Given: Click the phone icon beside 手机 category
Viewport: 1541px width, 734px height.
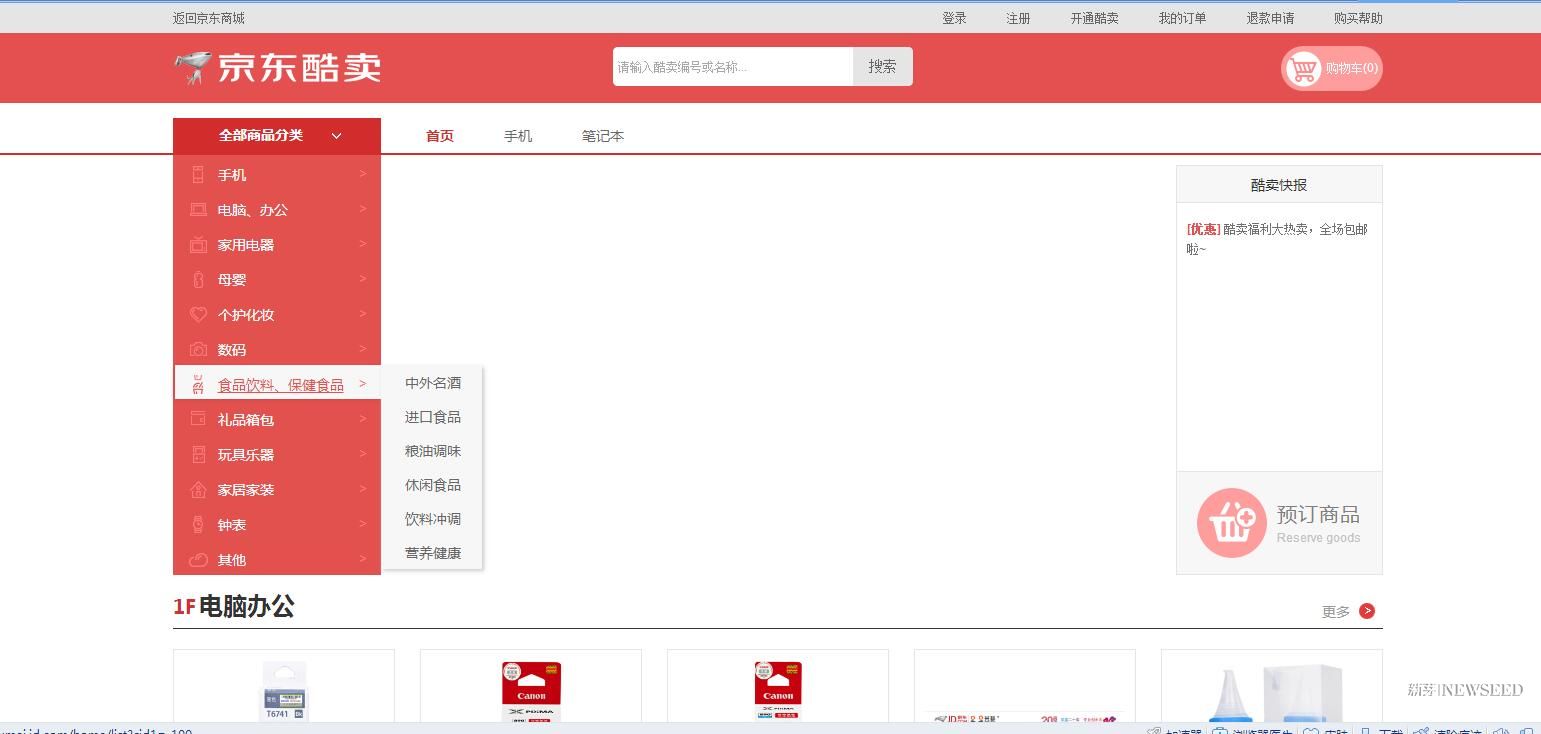Looking at the screenshot, I should coord(198,175).
